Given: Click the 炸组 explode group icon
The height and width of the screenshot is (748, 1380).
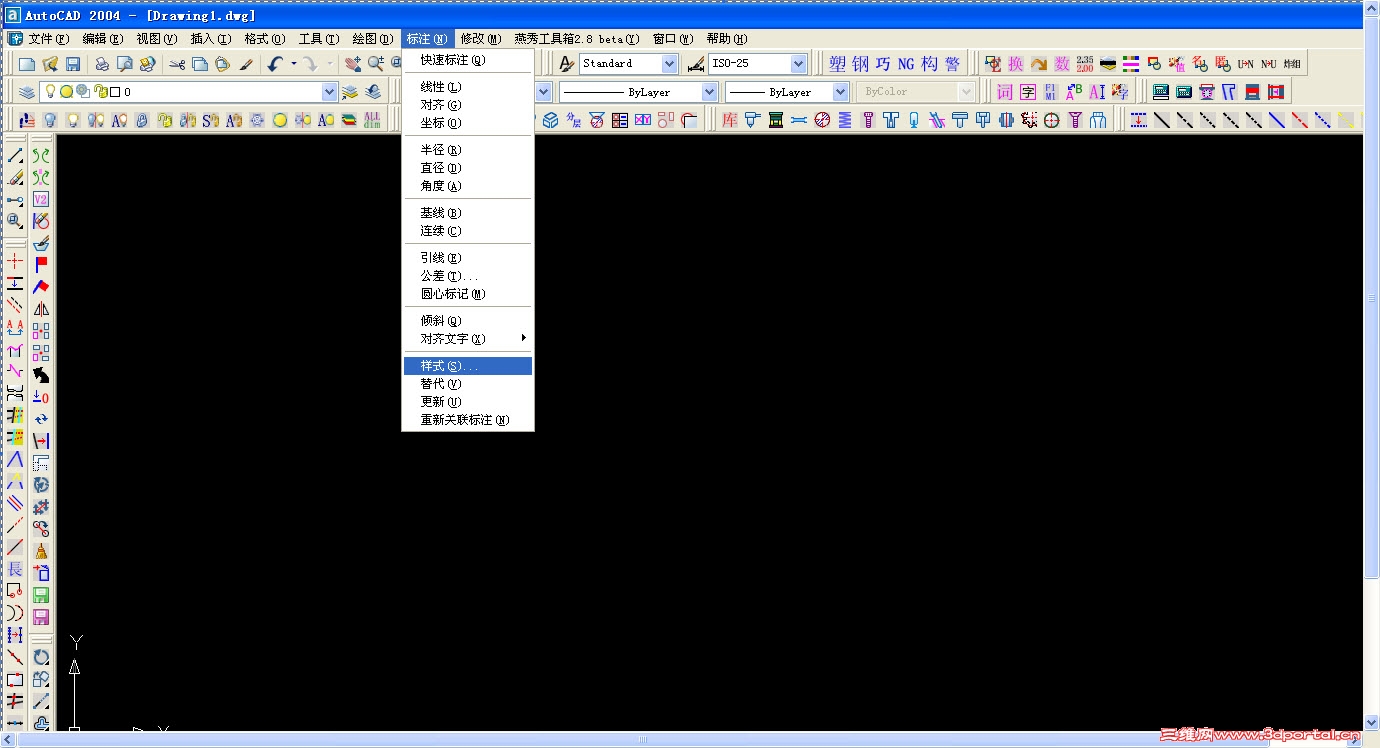Looking at the screenshot, I should click(1292, 64).
